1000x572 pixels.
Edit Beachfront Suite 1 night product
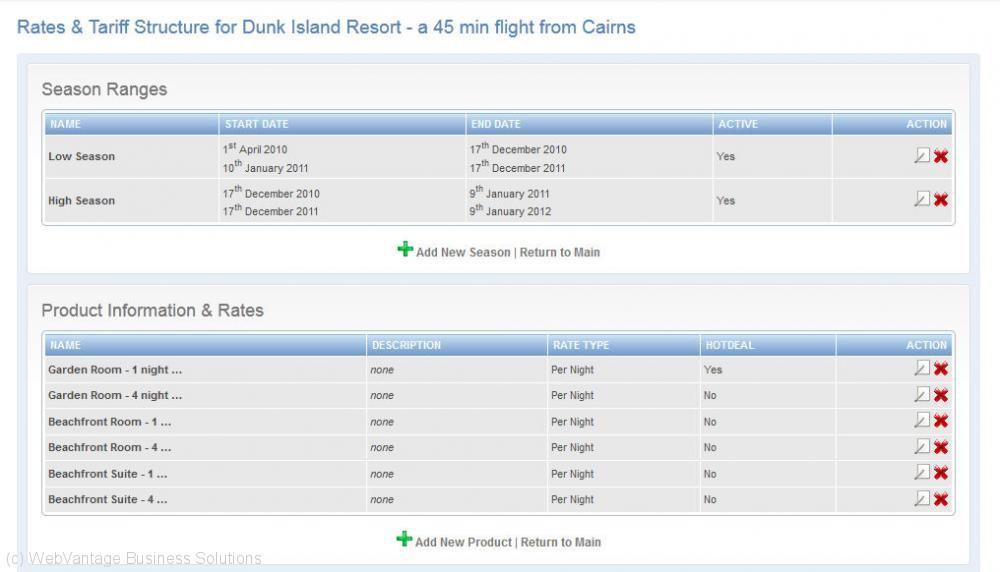tap(922, 473)
